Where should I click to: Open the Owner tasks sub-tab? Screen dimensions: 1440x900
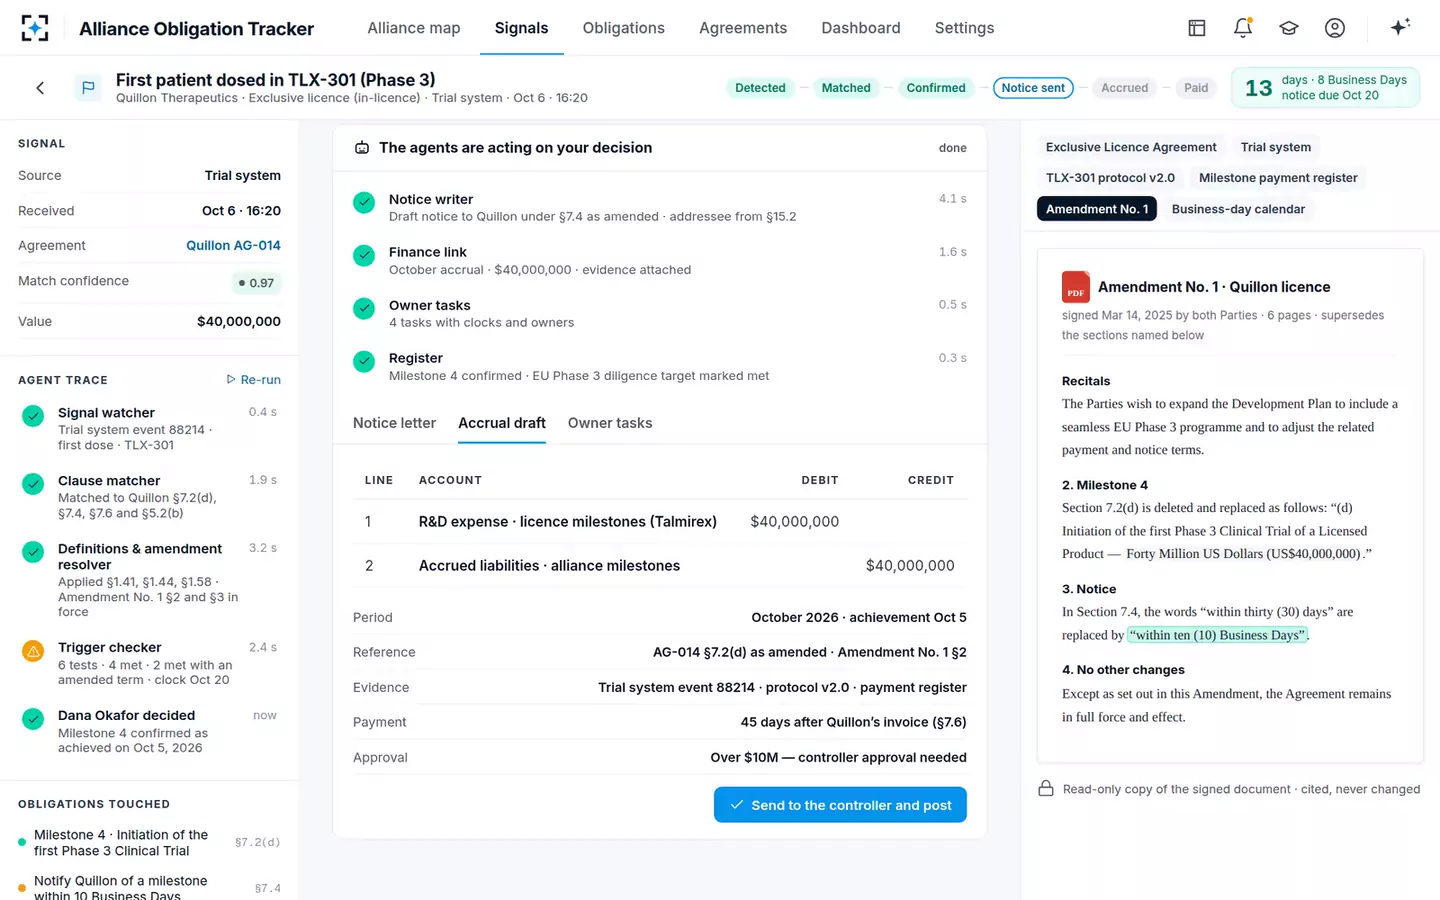click(610, 423)
